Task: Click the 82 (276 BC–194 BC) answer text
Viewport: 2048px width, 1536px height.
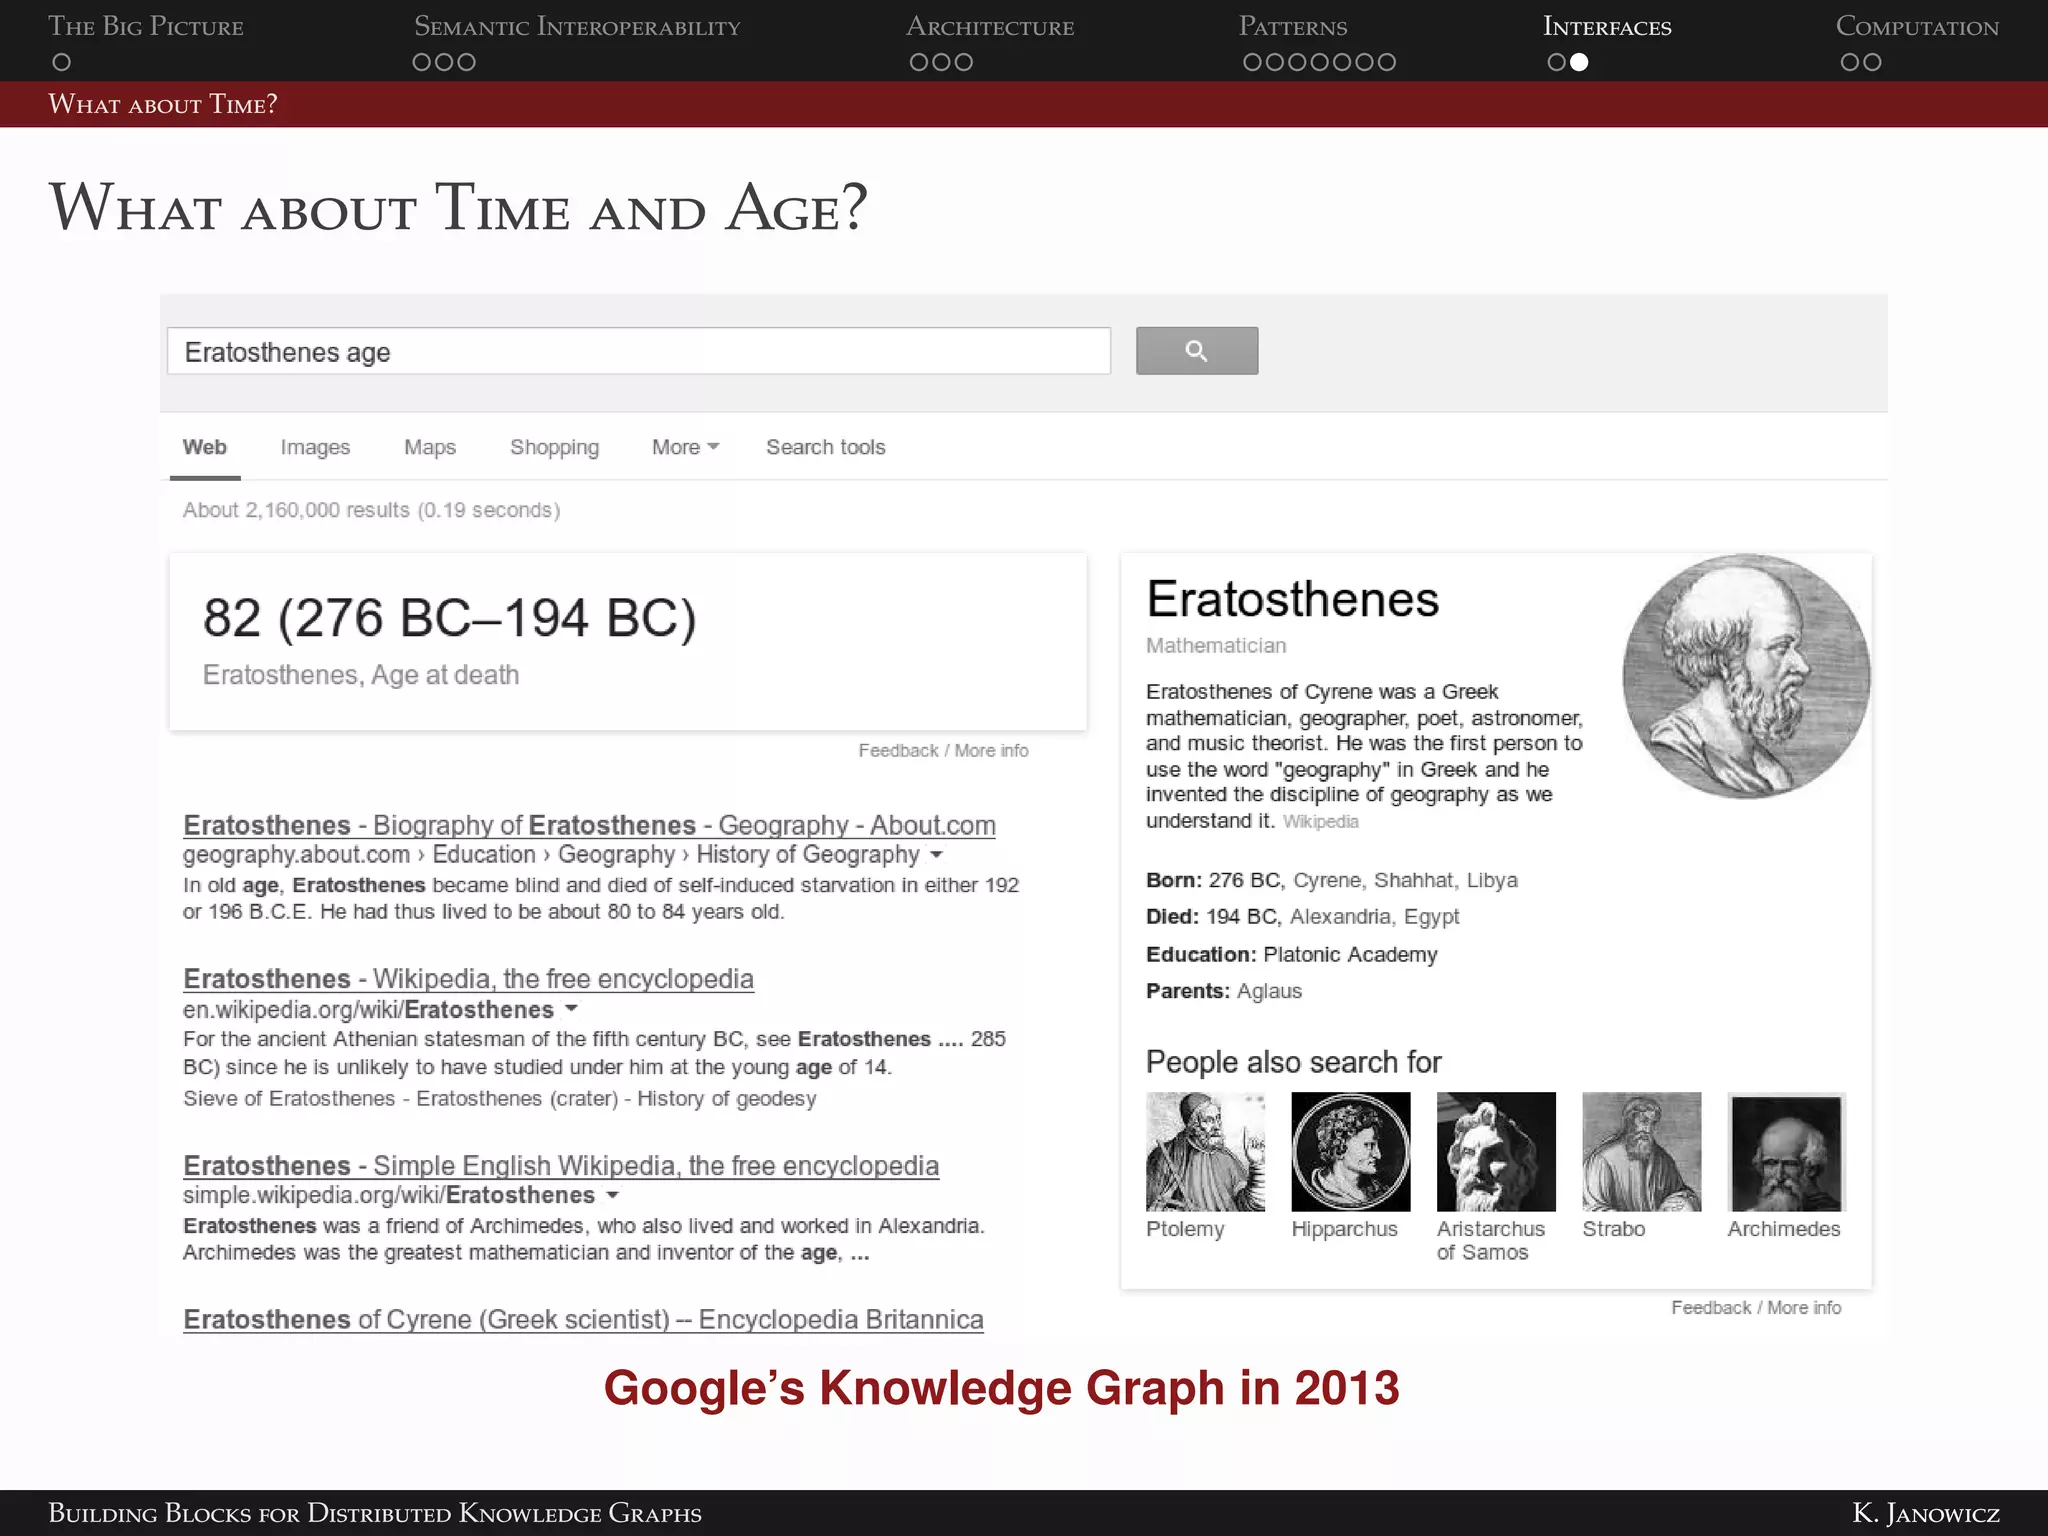Action: (449, 618)
